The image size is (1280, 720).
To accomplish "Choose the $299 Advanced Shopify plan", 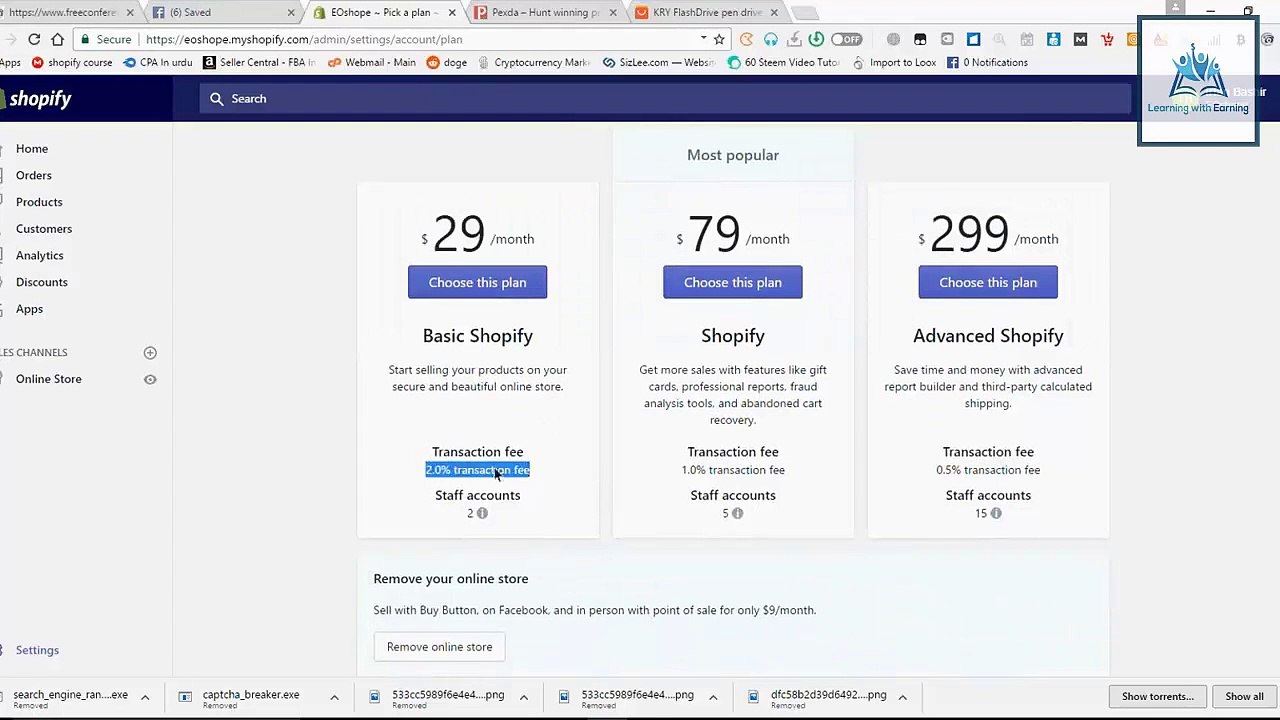I will 988,282.
